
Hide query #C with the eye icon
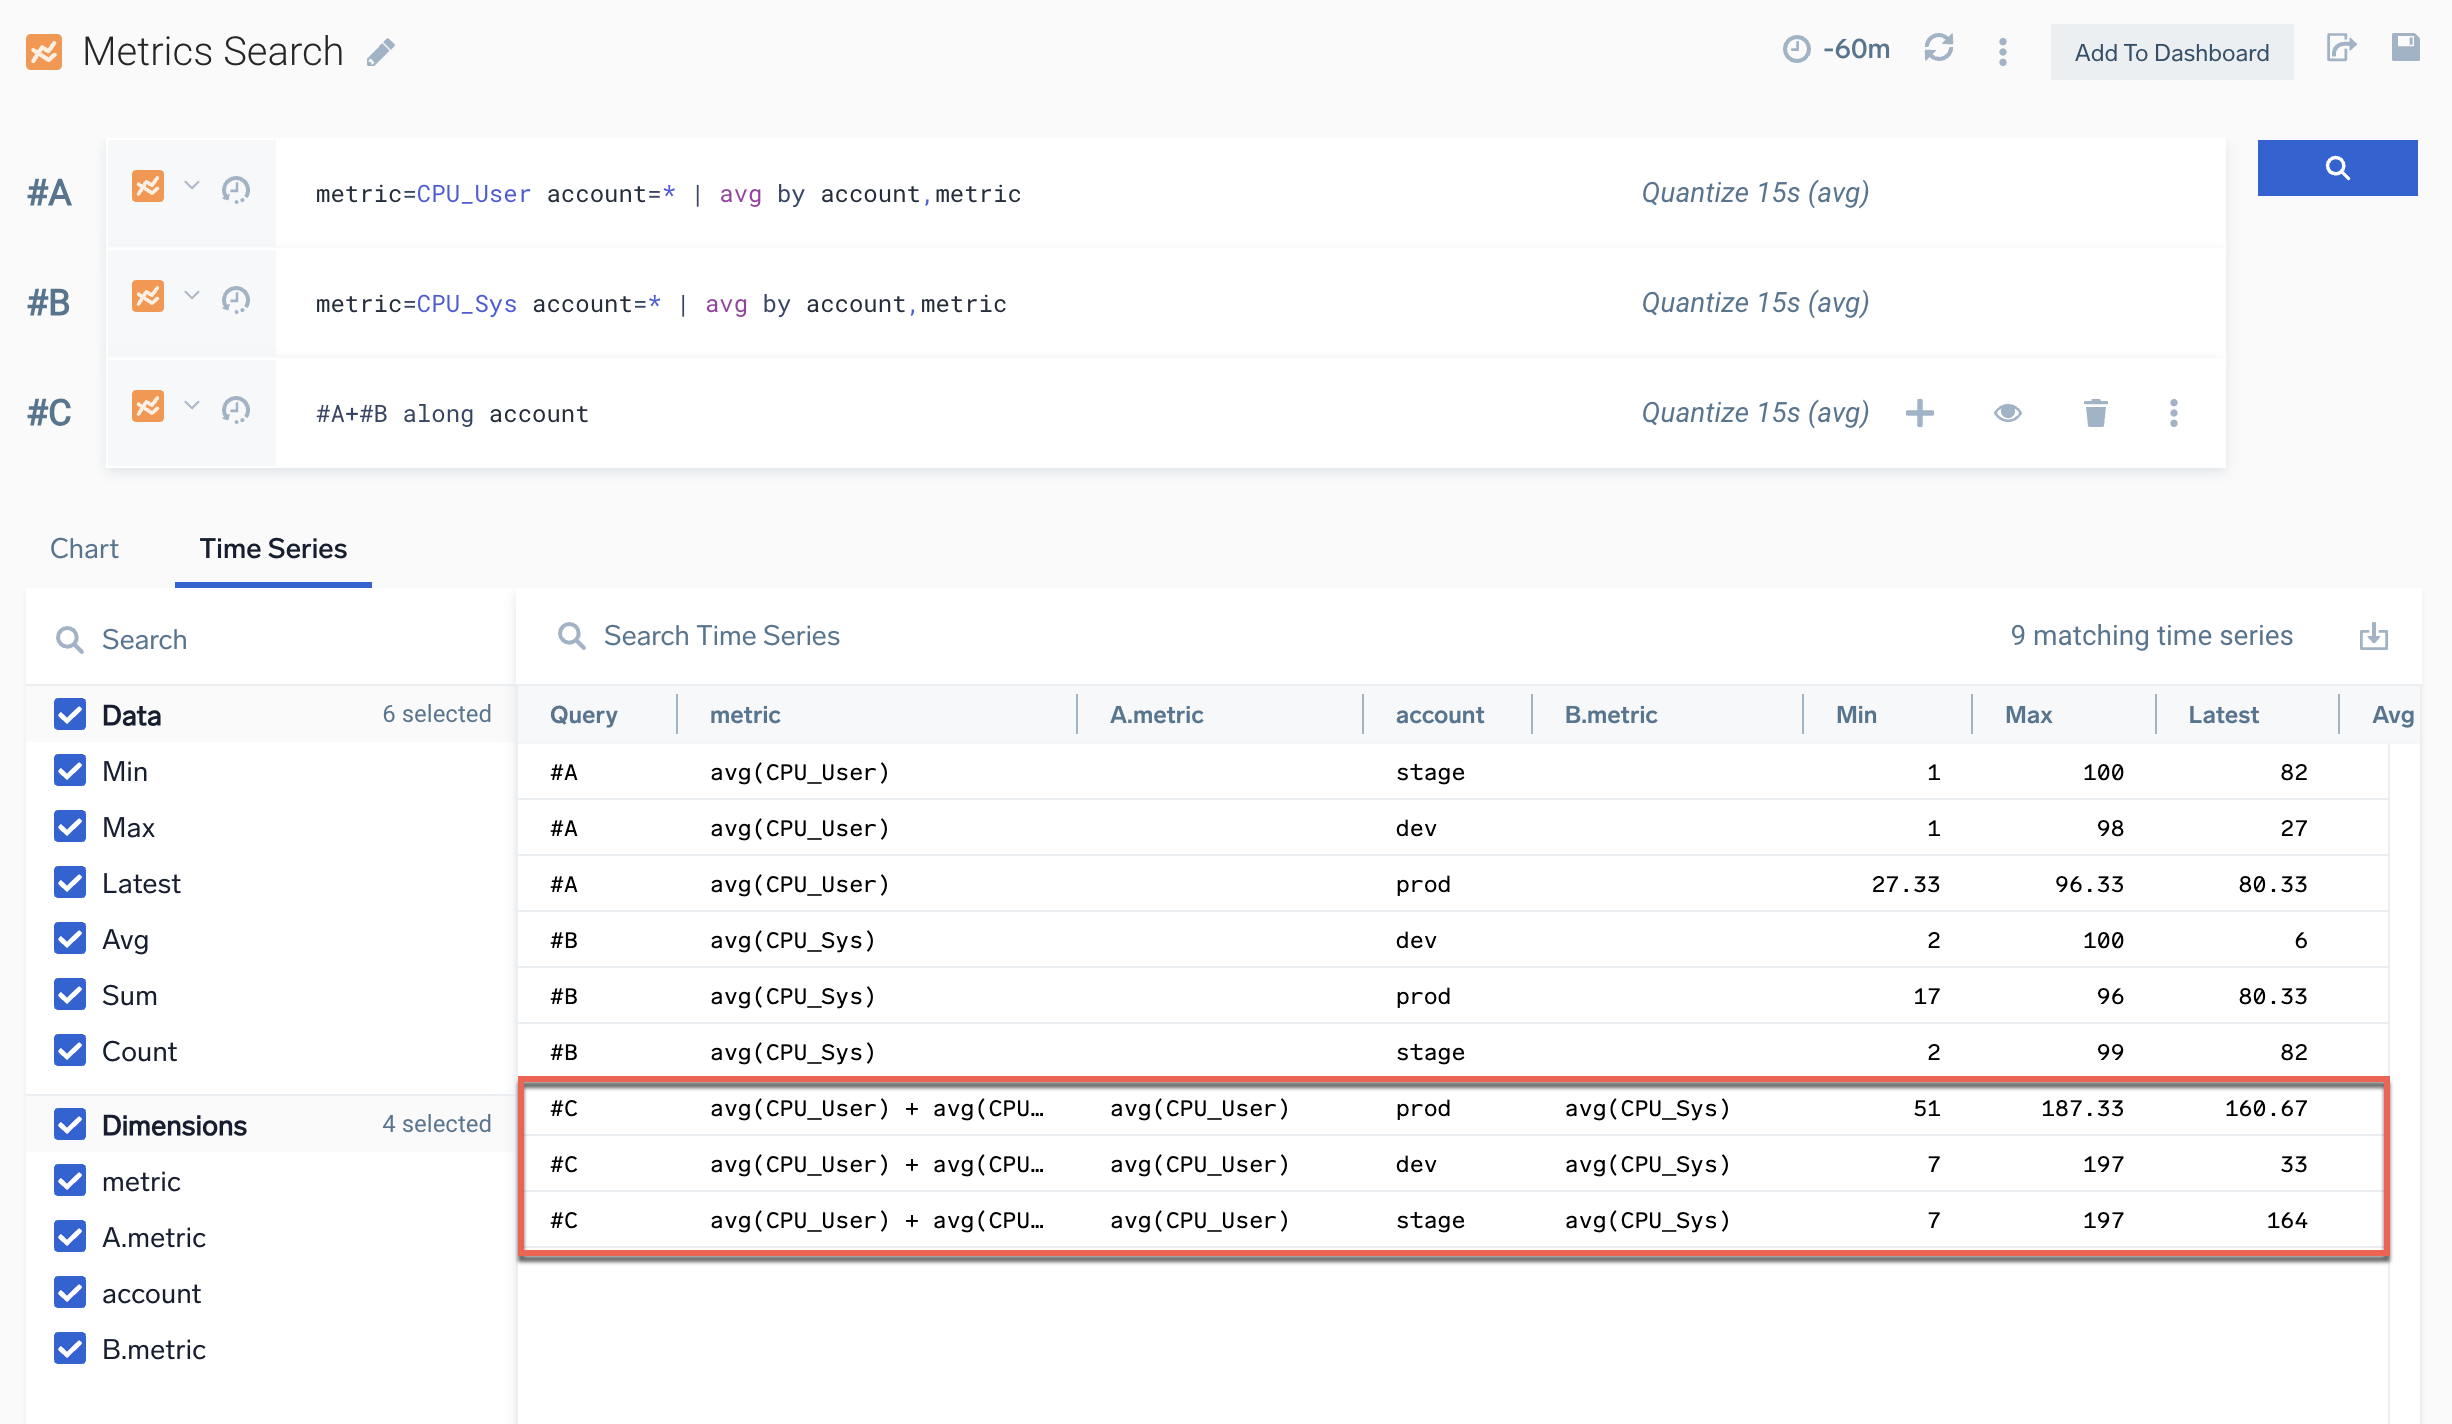(2007, 413)
